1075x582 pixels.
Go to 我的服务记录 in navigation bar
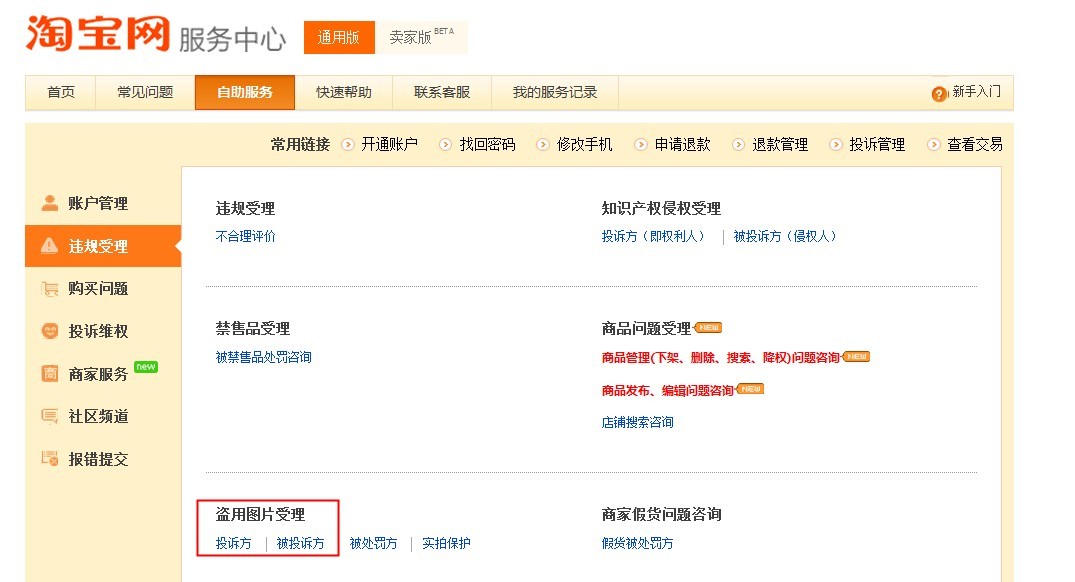[555, 92]
